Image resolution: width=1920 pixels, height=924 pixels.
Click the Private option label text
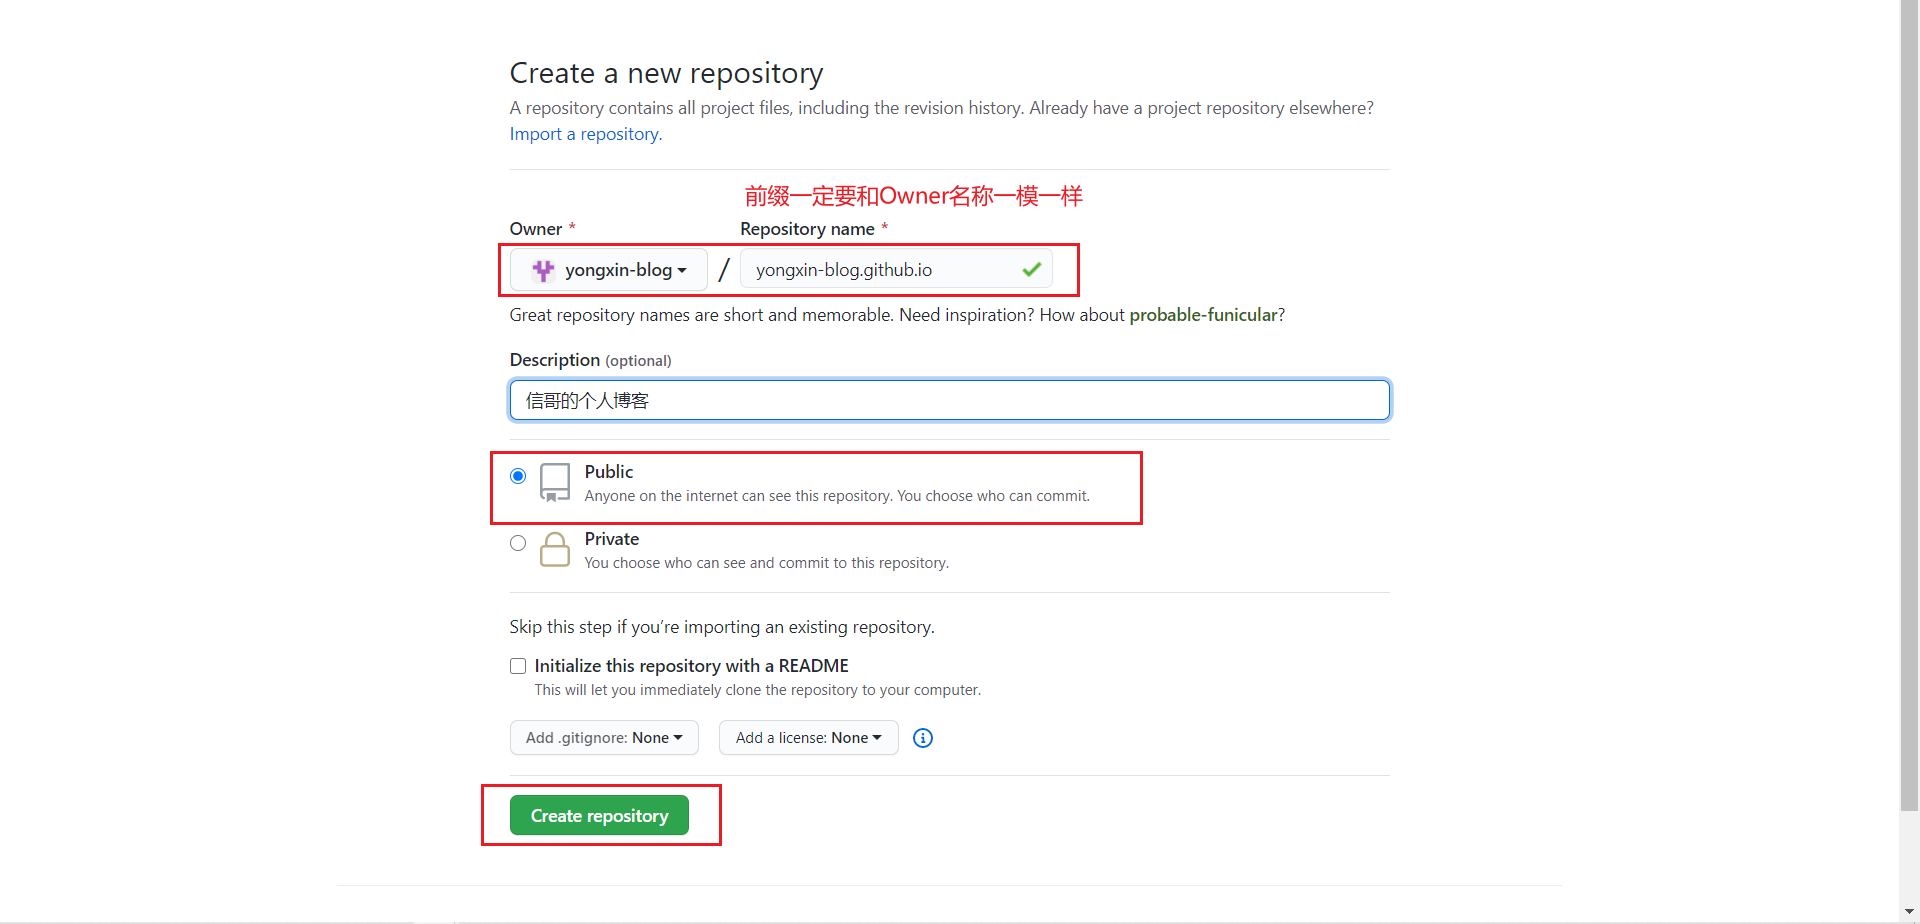tap(612, 539)
